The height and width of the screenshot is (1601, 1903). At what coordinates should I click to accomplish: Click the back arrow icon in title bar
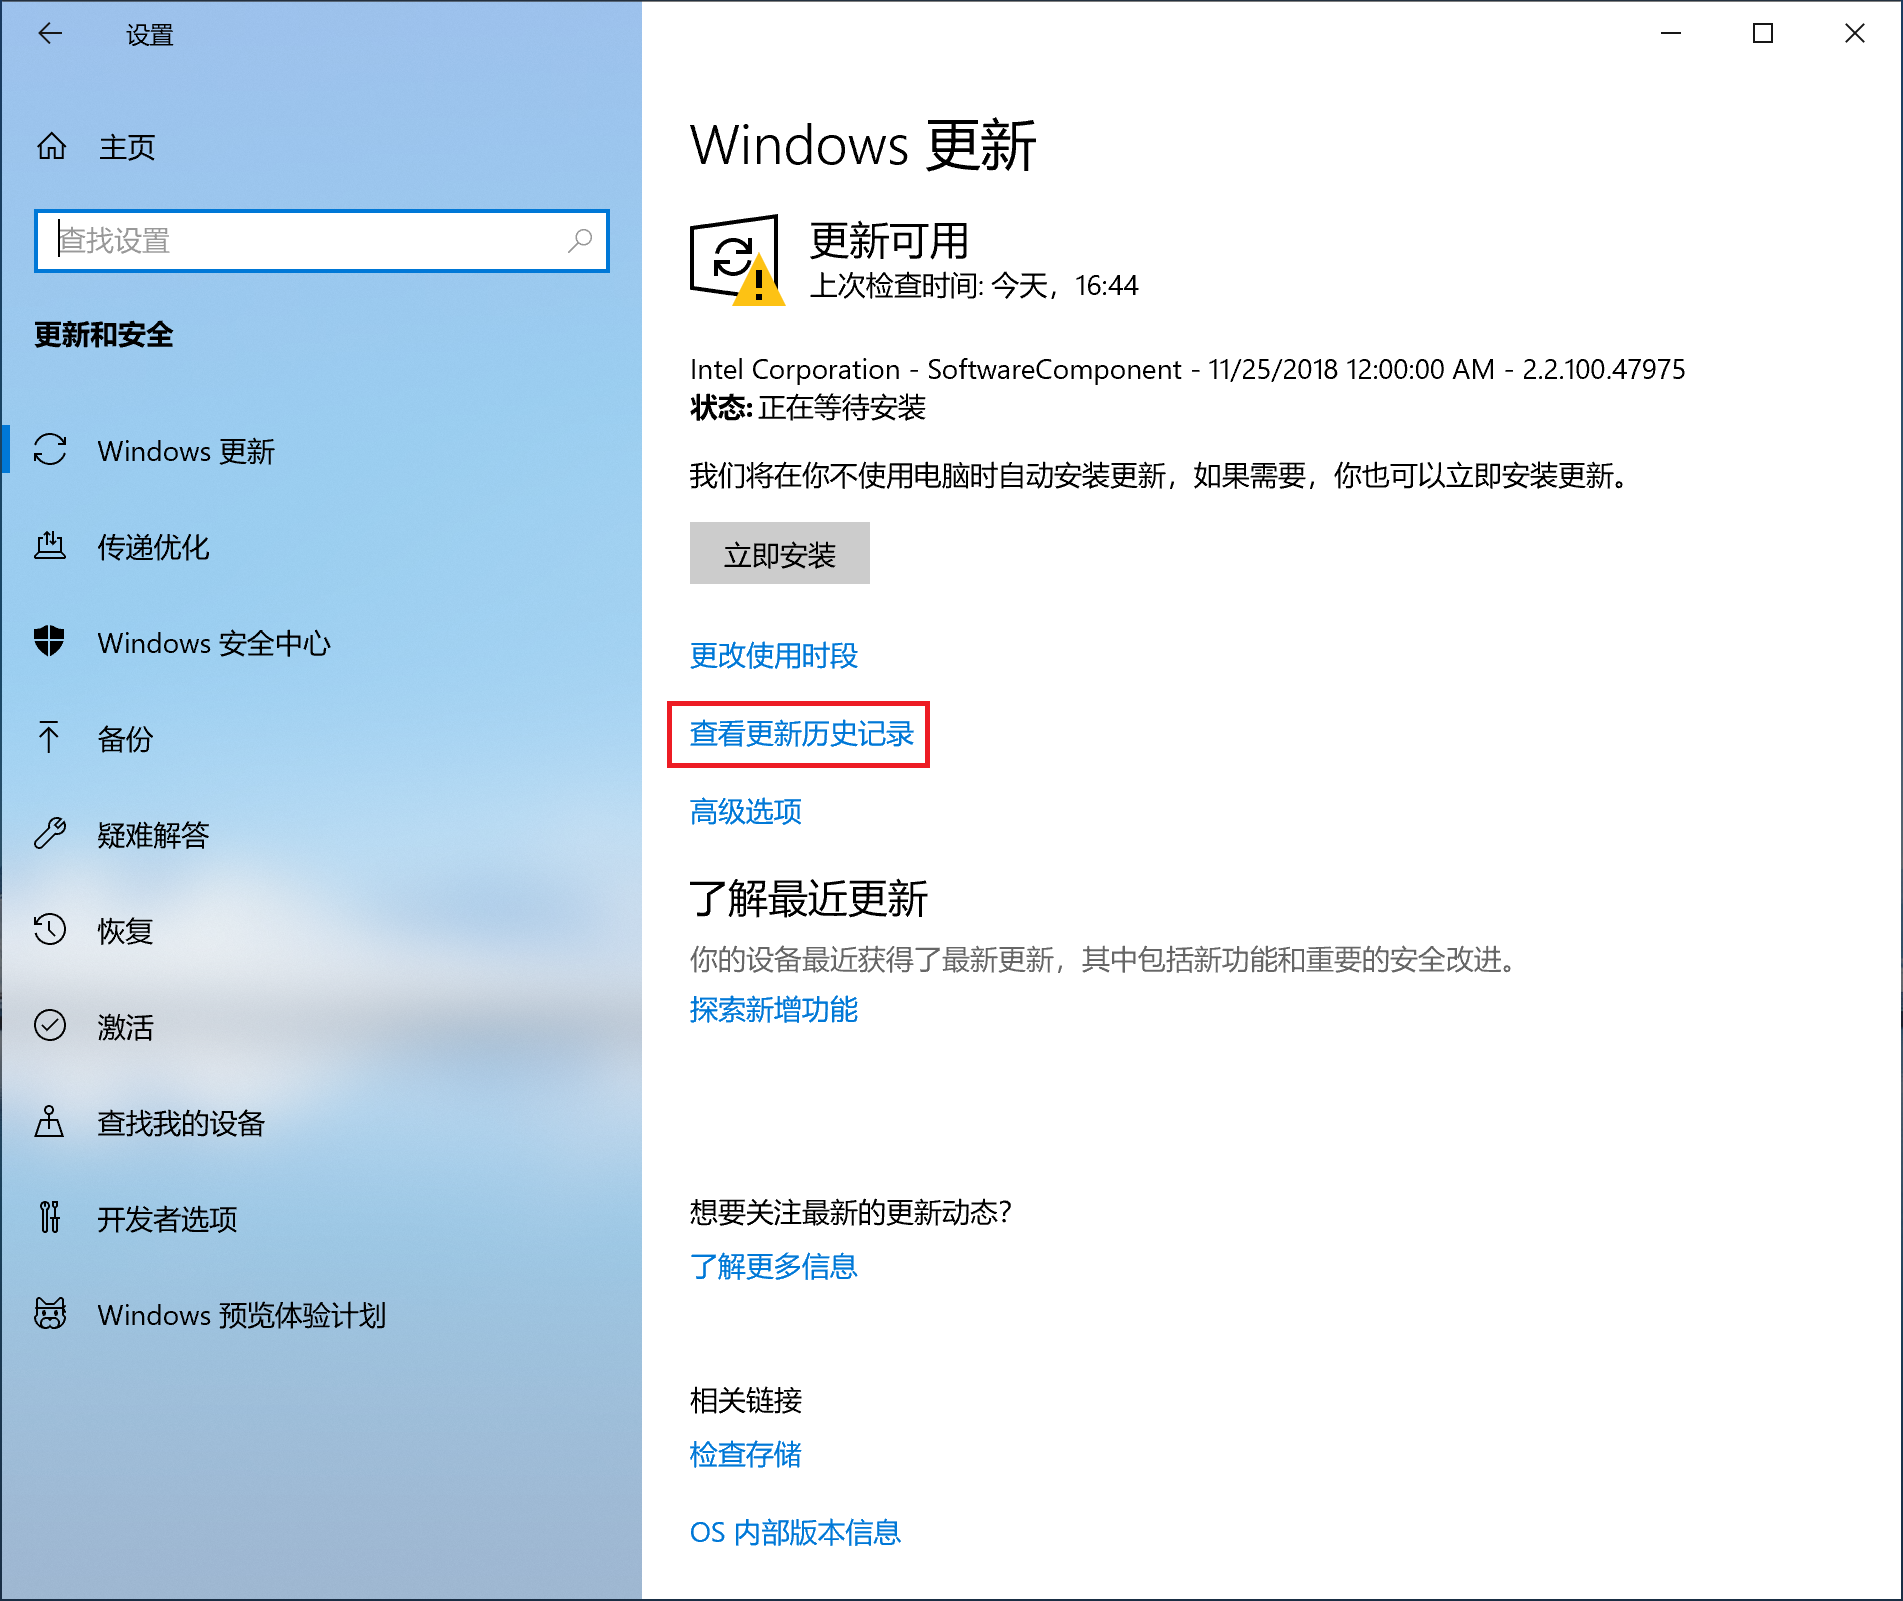[x=50, y=34]
